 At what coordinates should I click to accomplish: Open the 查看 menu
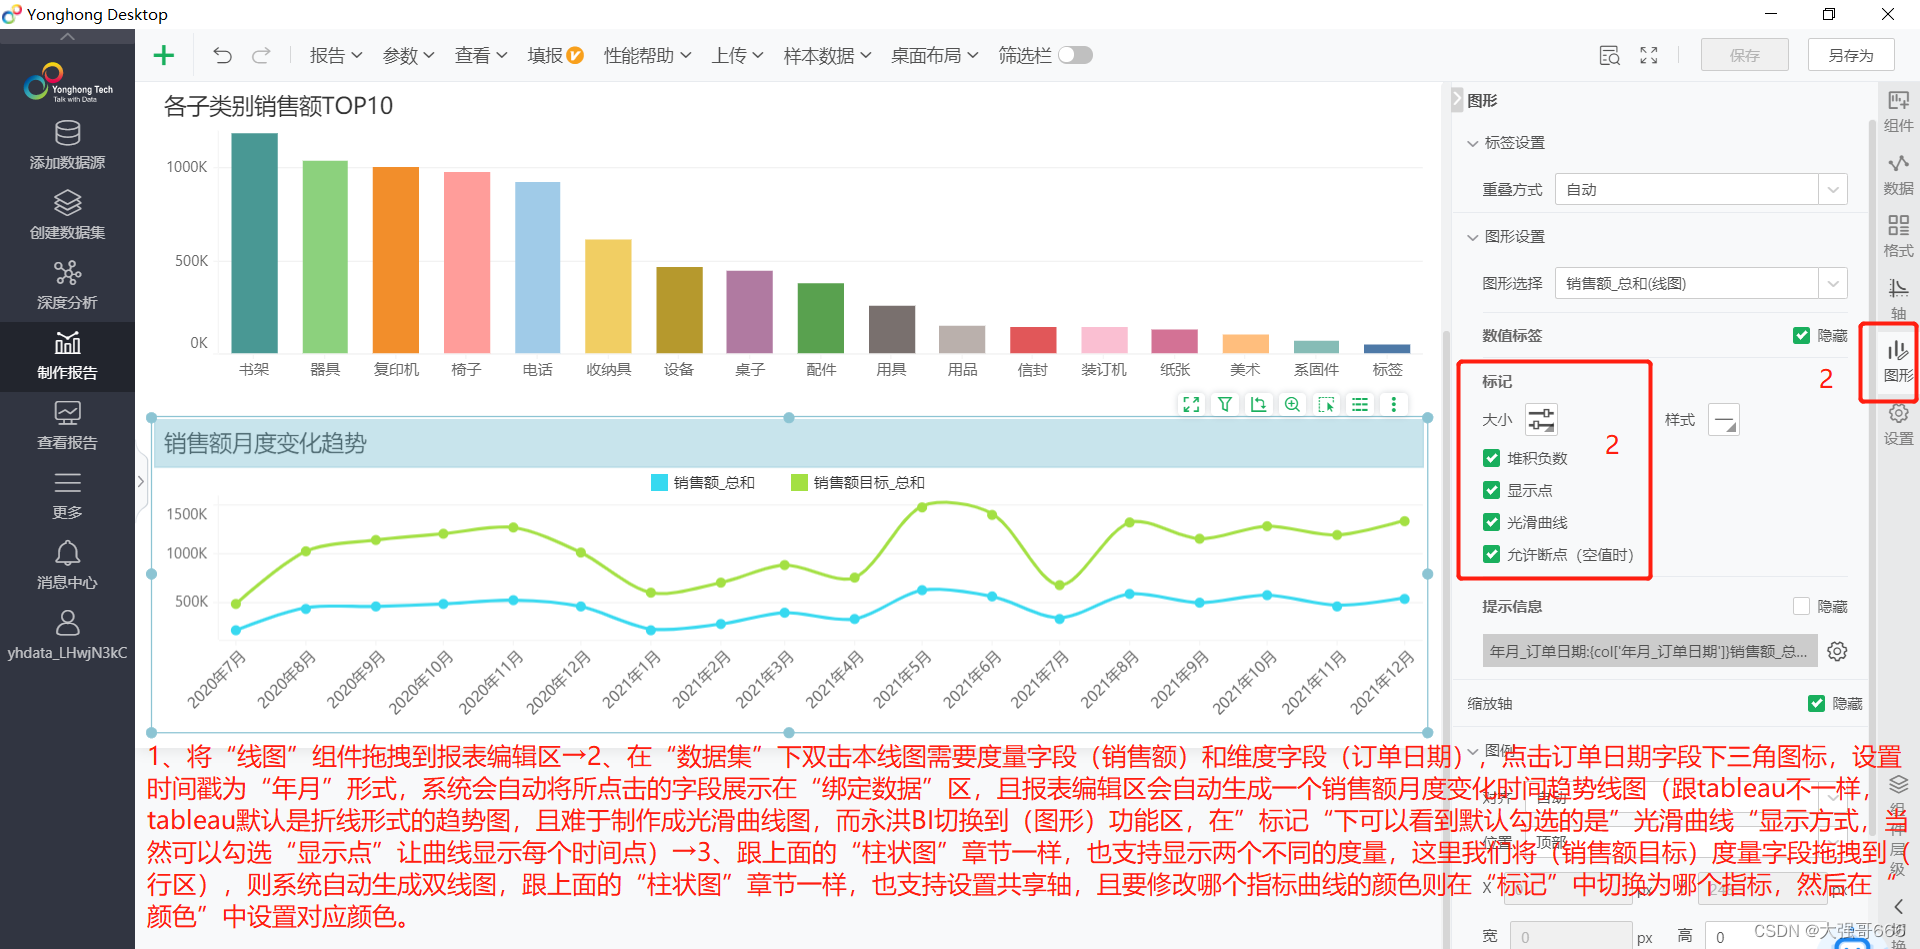point(480,55)
